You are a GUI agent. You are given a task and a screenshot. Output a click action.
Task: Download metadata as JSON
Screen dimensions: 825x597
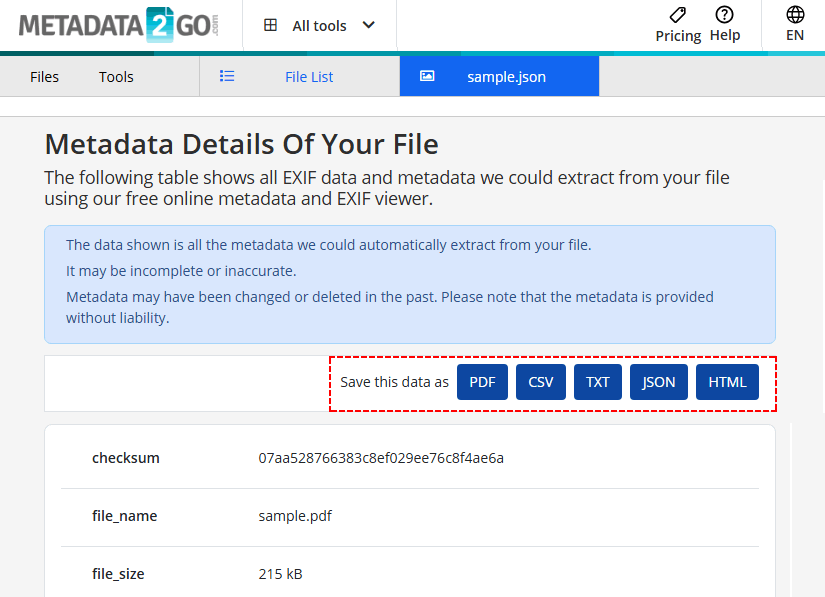tap(658, 381)
